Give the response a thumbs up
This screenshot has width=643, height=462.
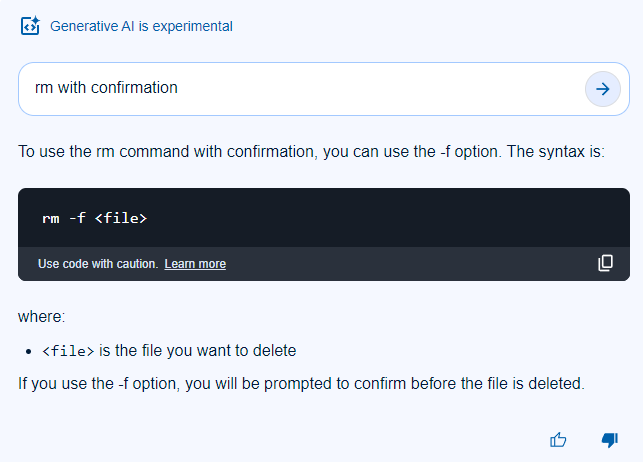(x=559, y=440)
